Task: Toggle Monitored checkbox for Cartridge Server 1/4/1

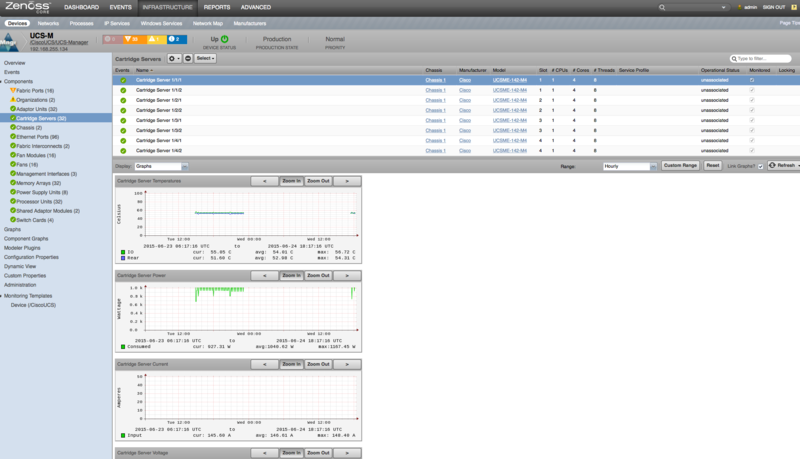Action: click(752, 141)
